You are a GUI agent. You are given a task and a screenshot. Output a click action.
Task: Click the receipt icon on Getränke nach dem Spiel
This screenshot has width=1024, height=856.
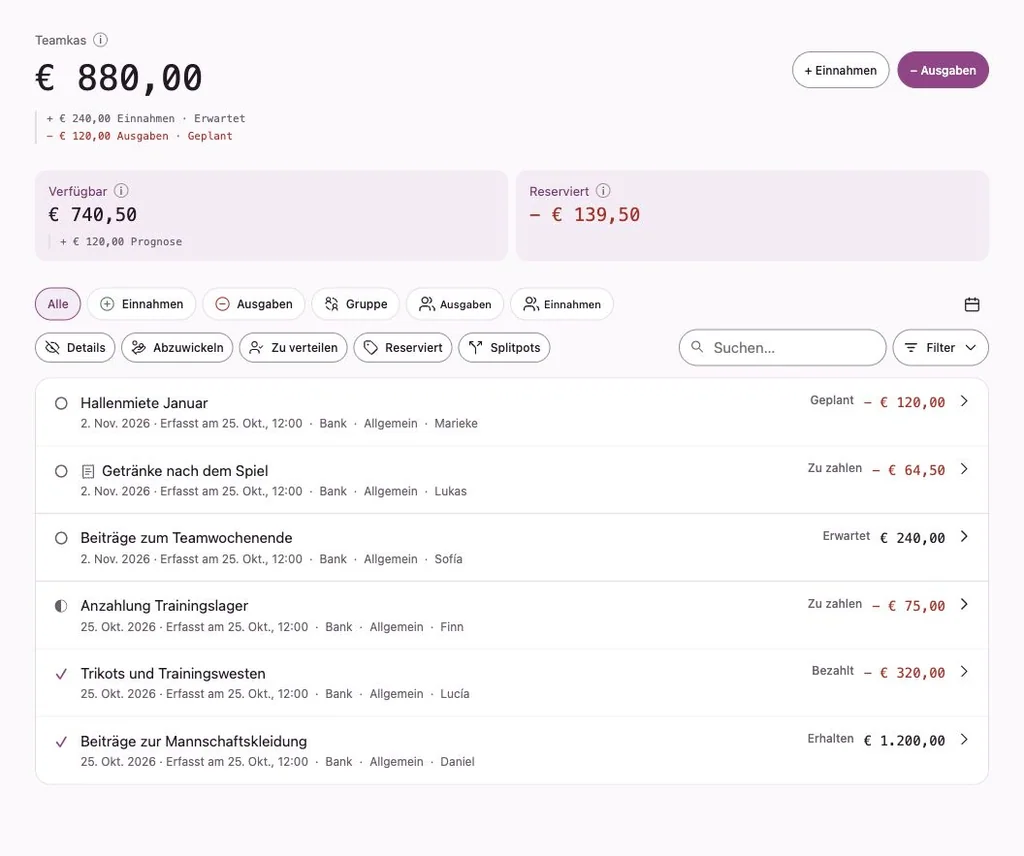[88, 471]
